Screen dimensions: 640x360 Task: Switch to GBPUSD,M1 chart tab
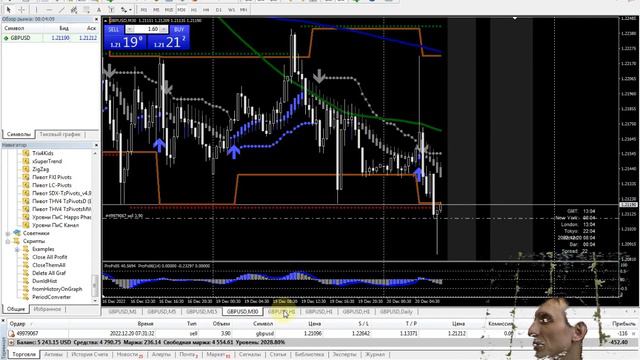click(x=122, y=311)
